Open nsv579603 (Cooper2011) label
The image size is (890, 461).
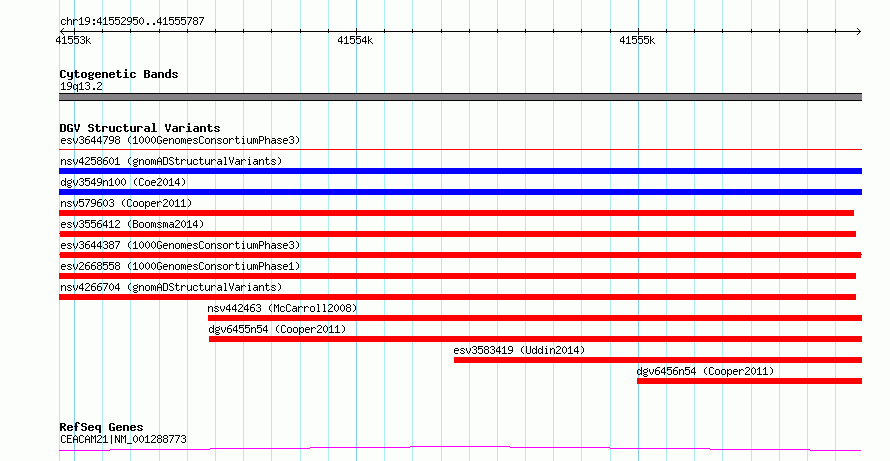[126, 203]
